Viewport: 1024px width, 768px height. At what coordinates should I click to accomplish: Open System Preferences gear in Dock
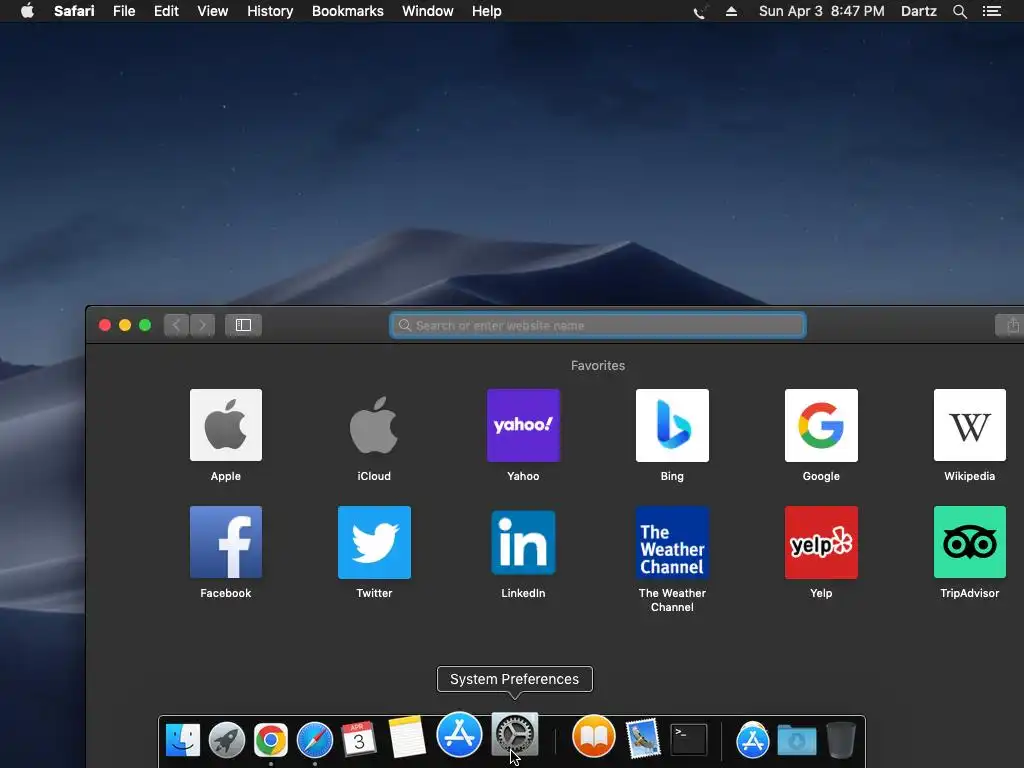(515, 735)
